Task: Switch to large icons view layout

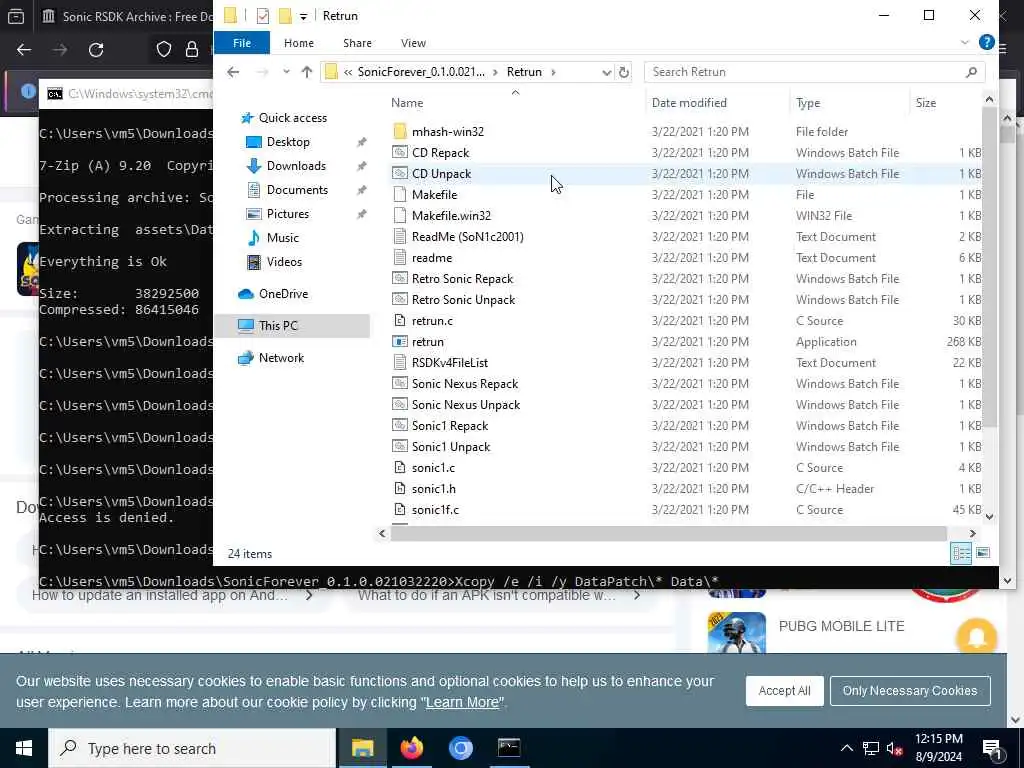Action: tap(982, 553)
